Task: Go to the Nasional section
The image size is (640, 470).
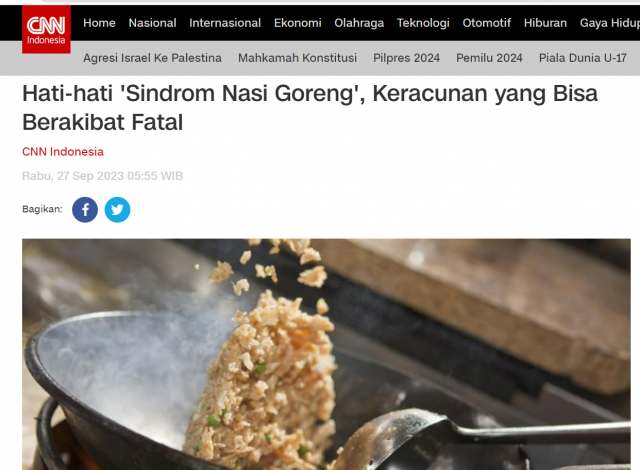Action: click(152, 23)
